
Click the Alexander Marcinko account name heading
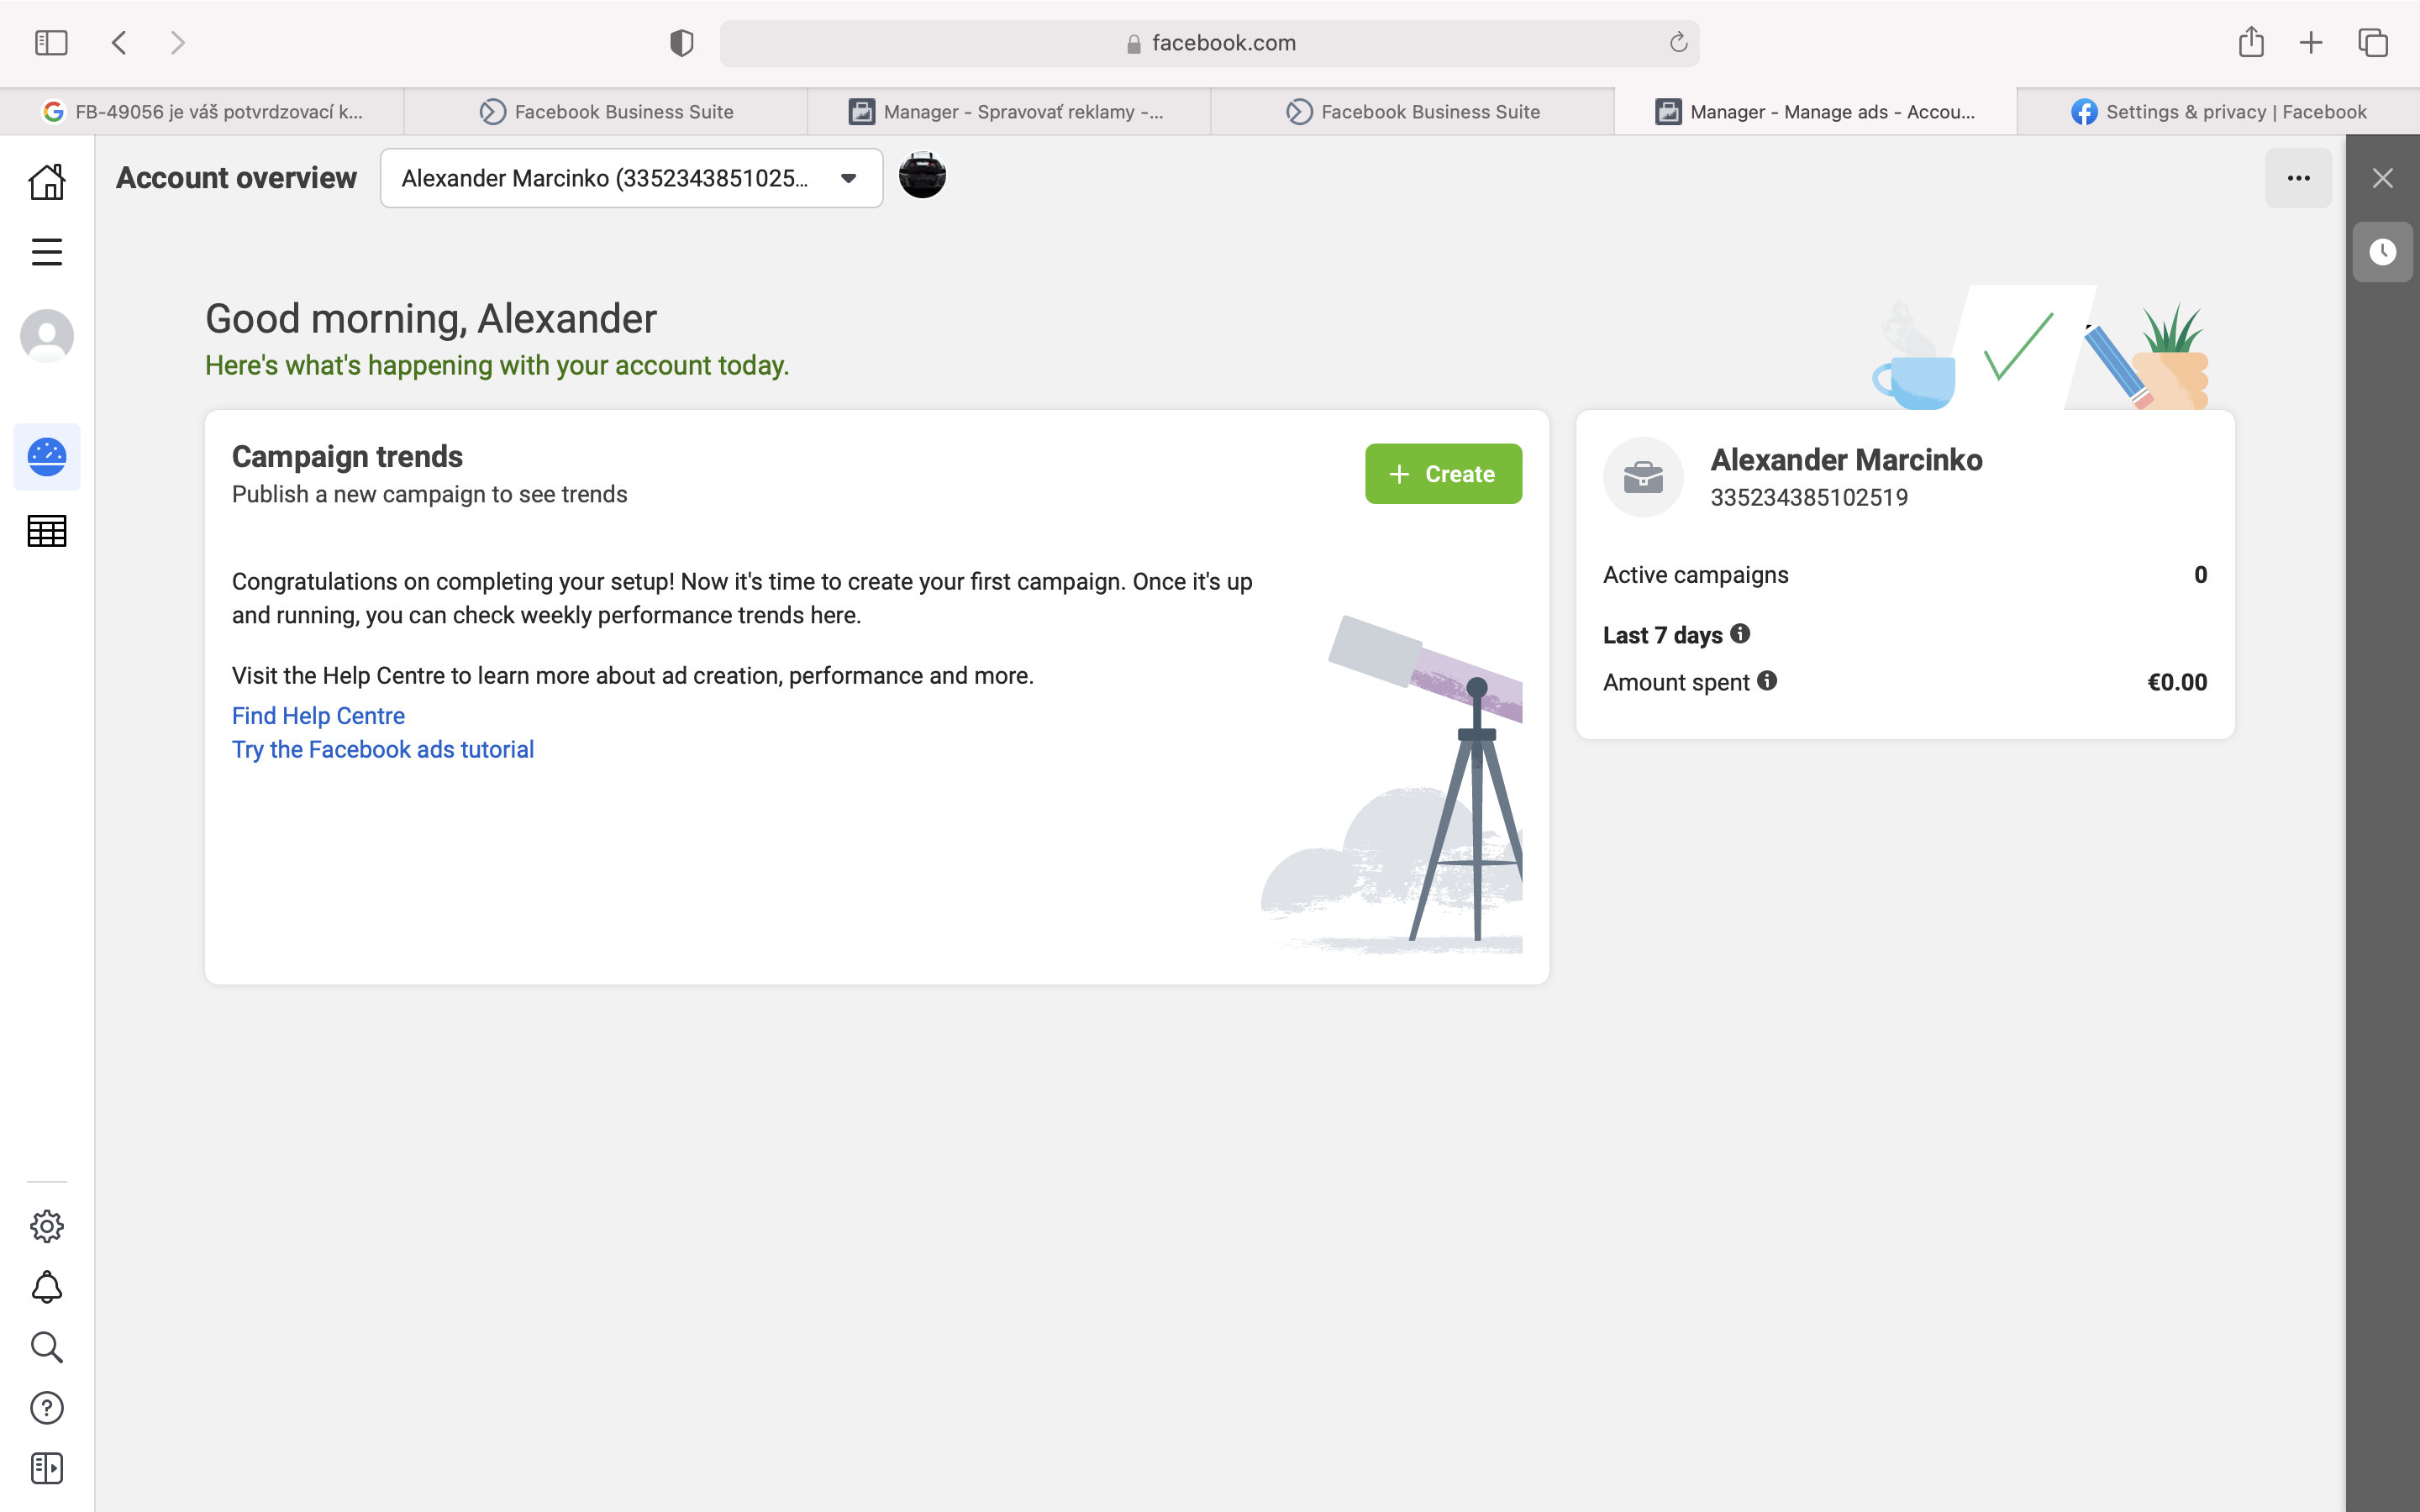(1846, 460)
